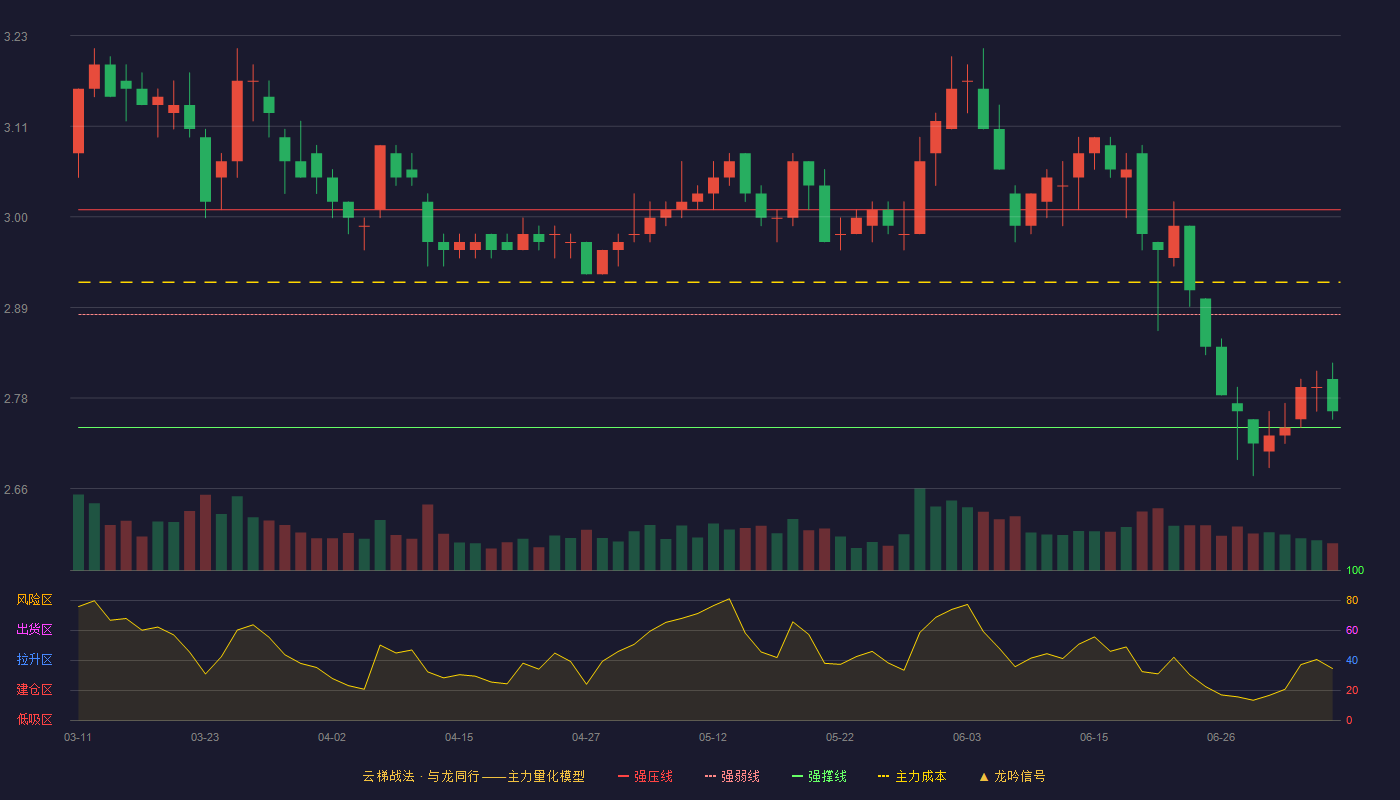Click the green 100 indicator axis value
This screenshot has width=1400, height=800.
pos(1355,570)
